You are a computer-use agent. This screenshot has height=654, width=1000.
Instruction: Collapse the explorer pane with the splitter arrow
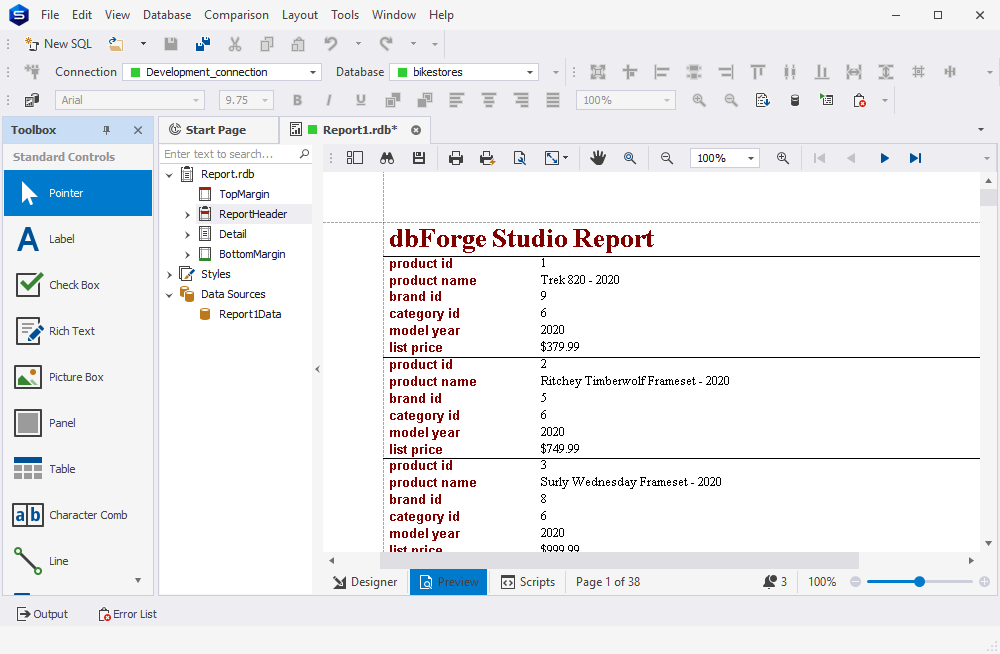[318, 369]
